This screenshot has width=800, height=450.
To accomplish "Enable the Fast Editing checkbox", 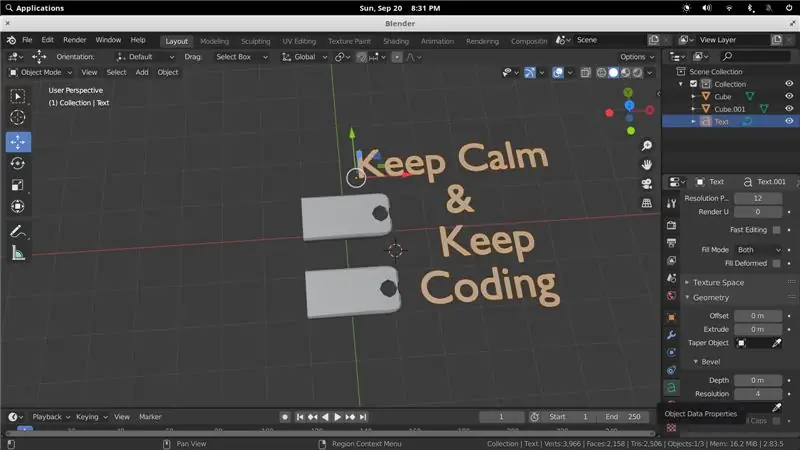I will tap(776, 230).
